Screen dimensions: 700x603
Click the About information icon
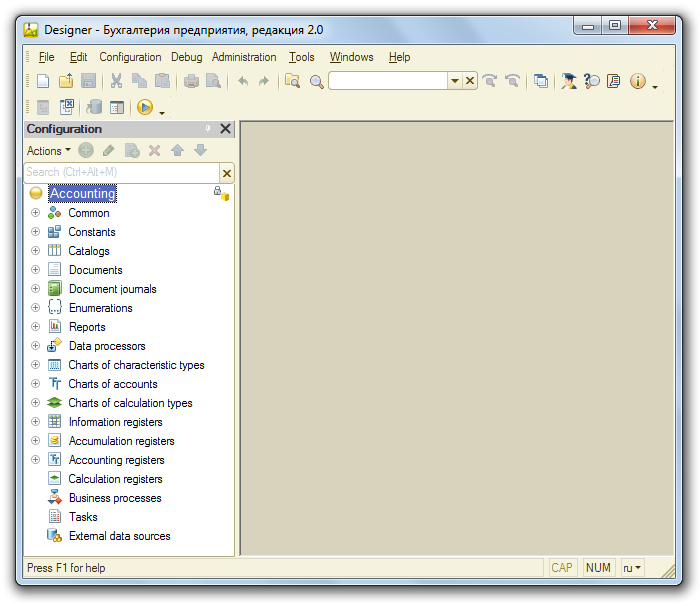pyautogui.click(x=638, y=81)
